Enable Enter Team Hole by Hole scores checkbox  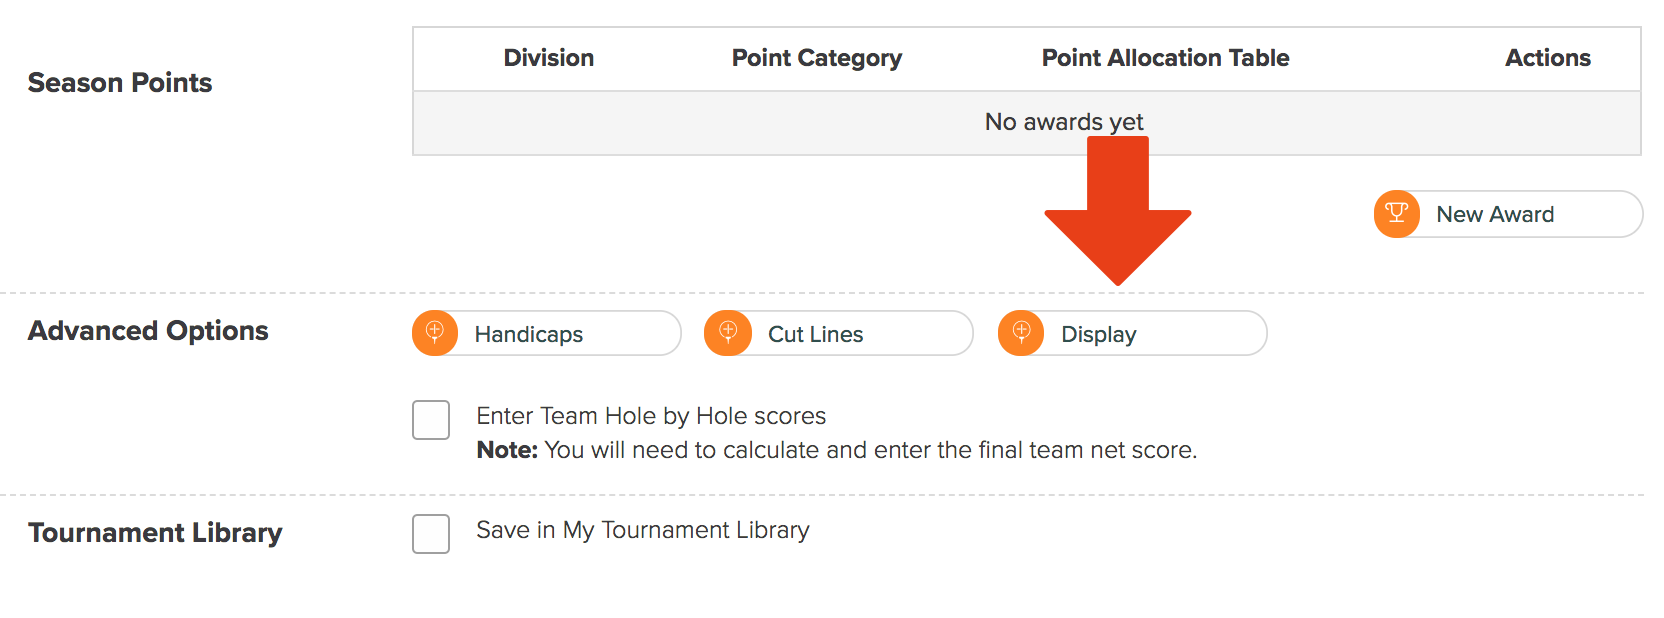tap(431, 420)
